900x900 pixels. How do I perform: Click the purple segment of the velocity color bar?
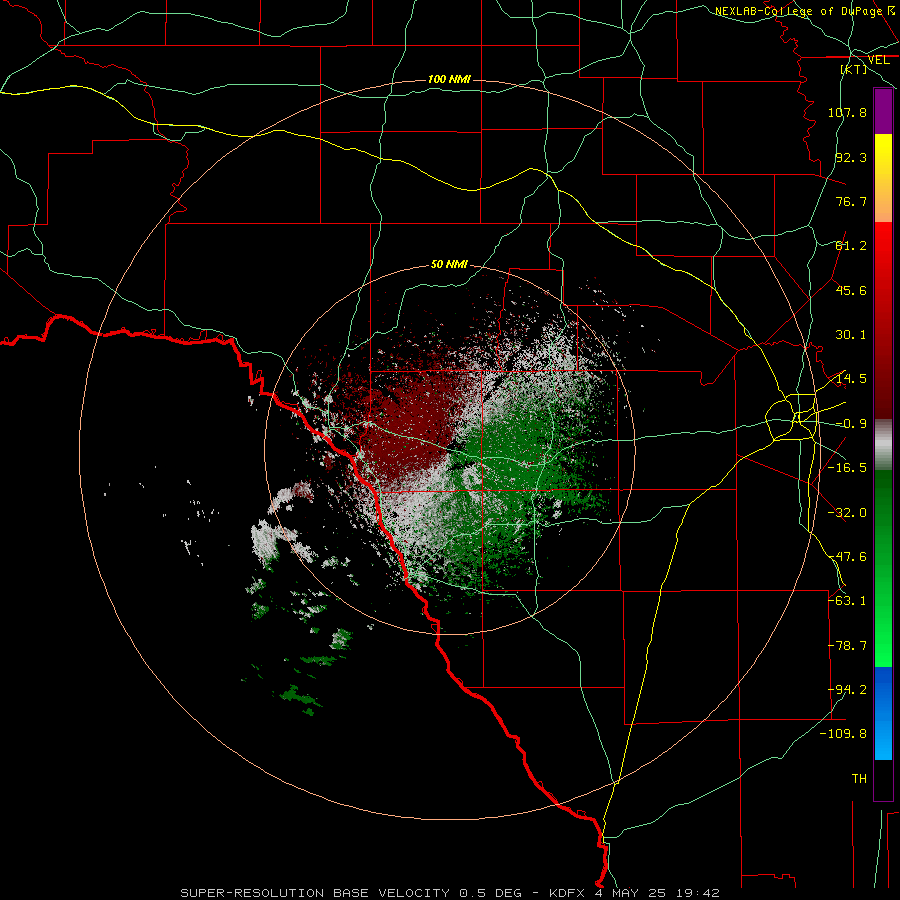tap(883, 111)
